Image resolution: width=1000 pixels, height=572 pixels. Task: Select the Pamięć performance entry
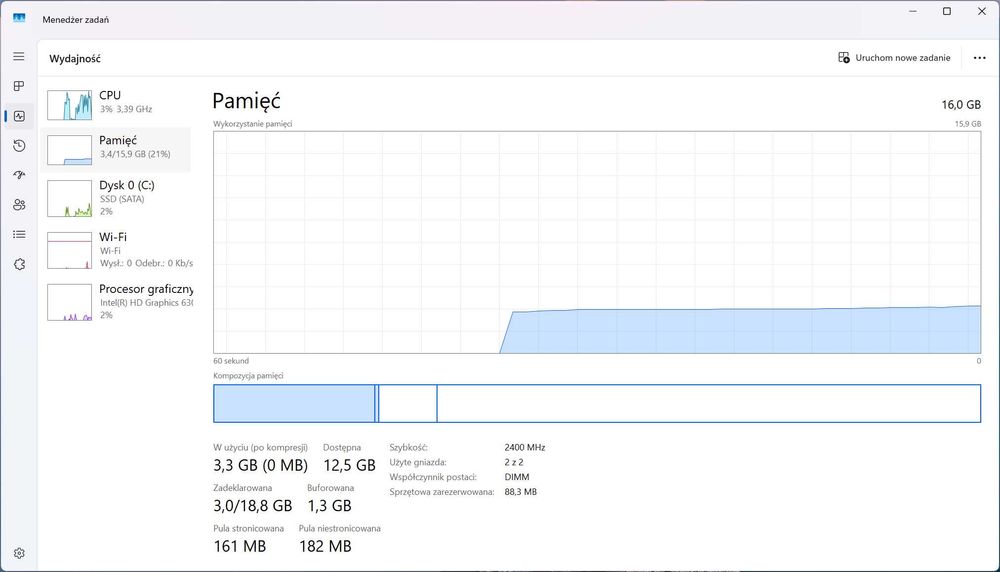(116, 149)
